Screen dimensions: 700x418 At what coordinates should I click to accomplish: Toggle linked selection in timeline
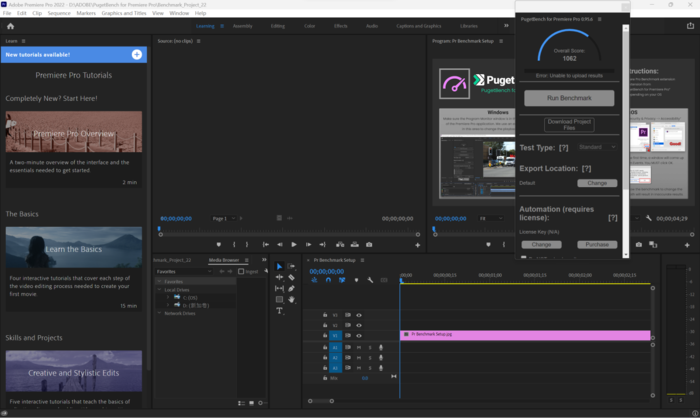point(342,280)
